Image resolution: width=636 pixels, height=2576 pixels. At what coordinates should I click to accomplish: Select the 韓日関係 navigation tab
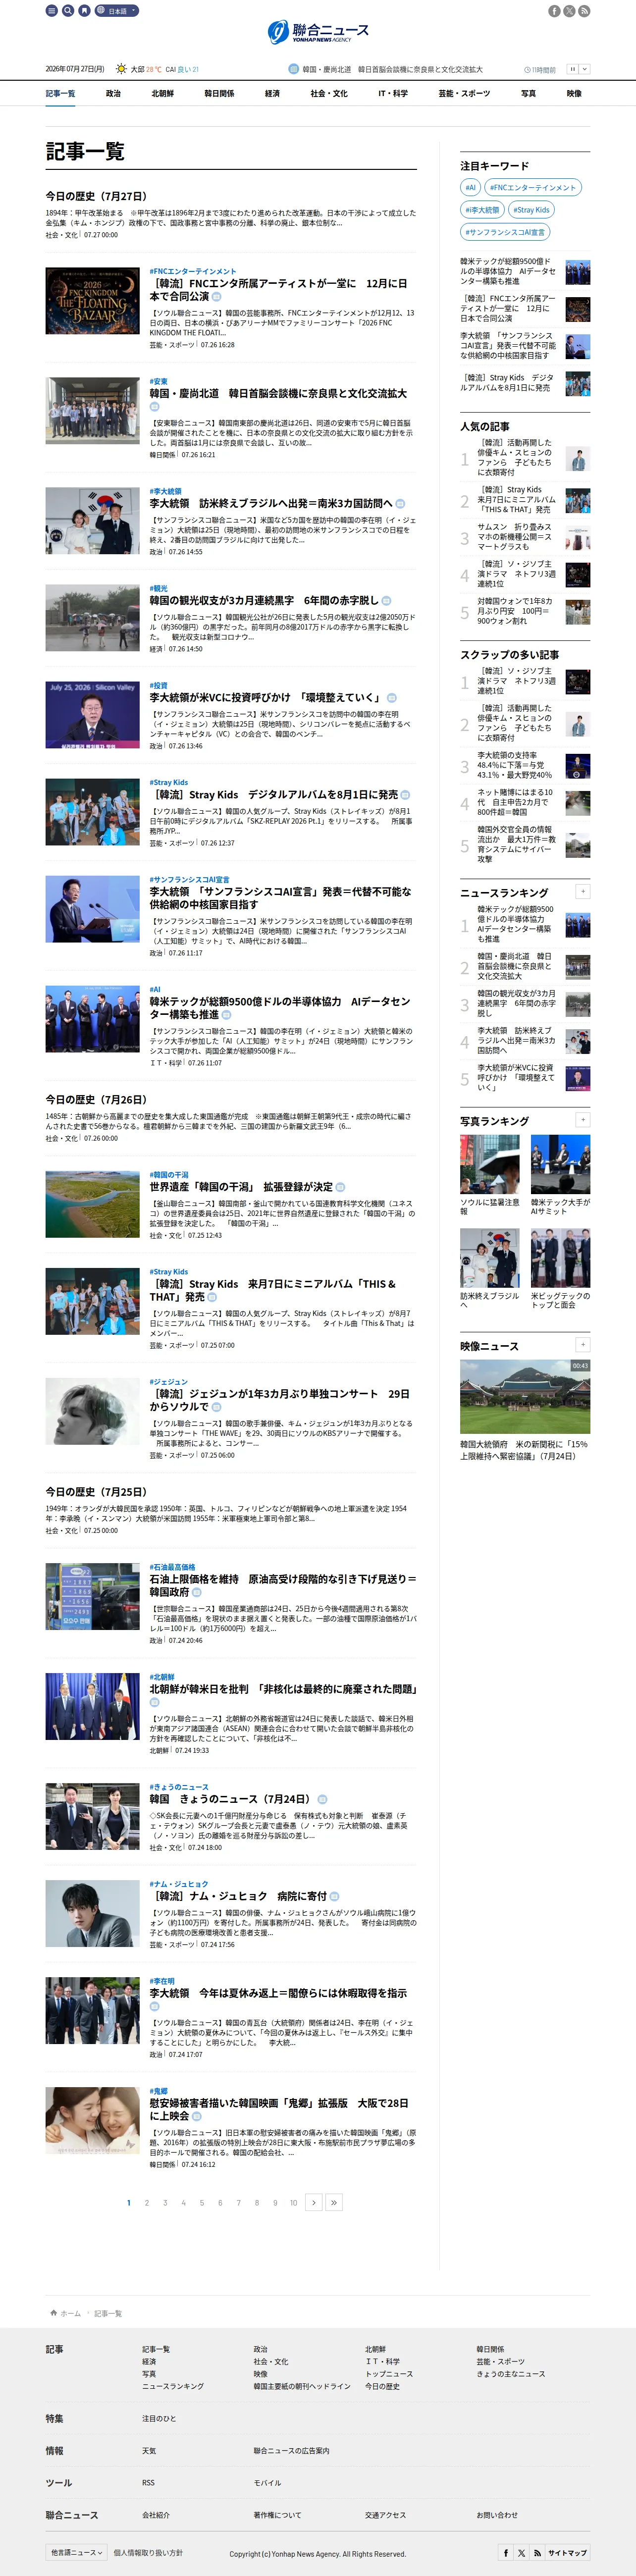point(219,94)
